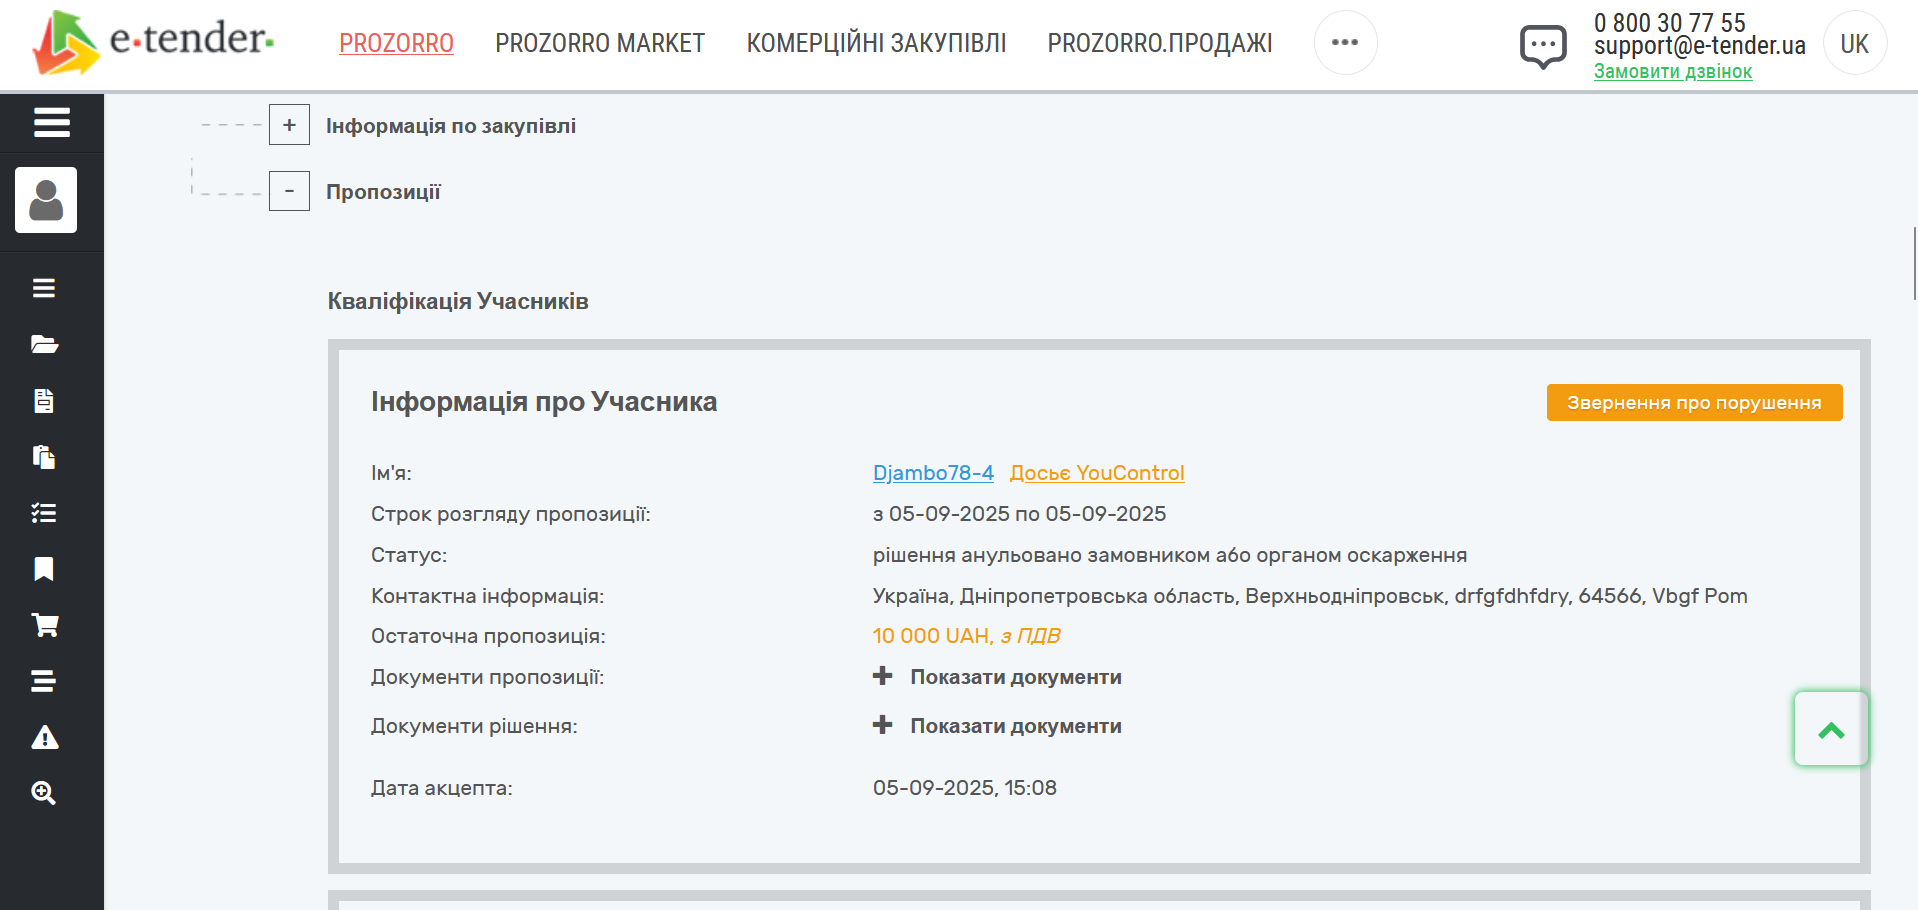1918x910 pixels.
Task: Go to КОМЕРЦІЙНІ ЗАКУПІВЛІ menu item
Action: tap(876, 43)
